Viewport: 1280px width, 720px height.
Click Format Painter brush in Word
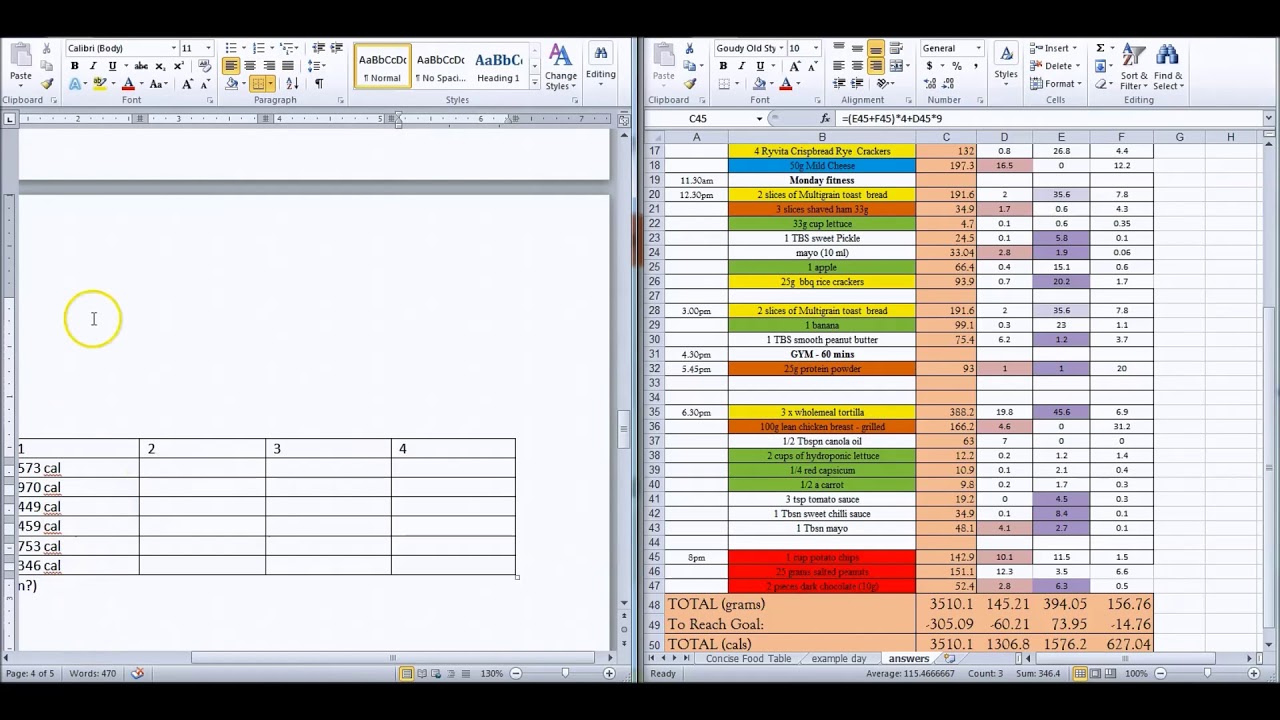(46, 84)
